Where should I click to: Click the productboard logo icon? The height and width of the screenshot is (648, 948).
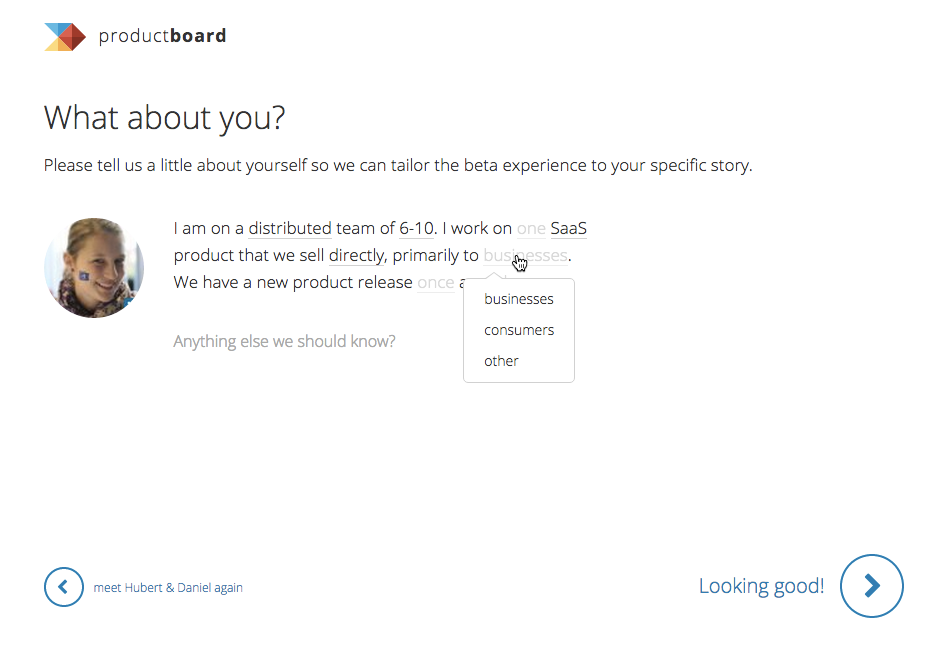65,37
